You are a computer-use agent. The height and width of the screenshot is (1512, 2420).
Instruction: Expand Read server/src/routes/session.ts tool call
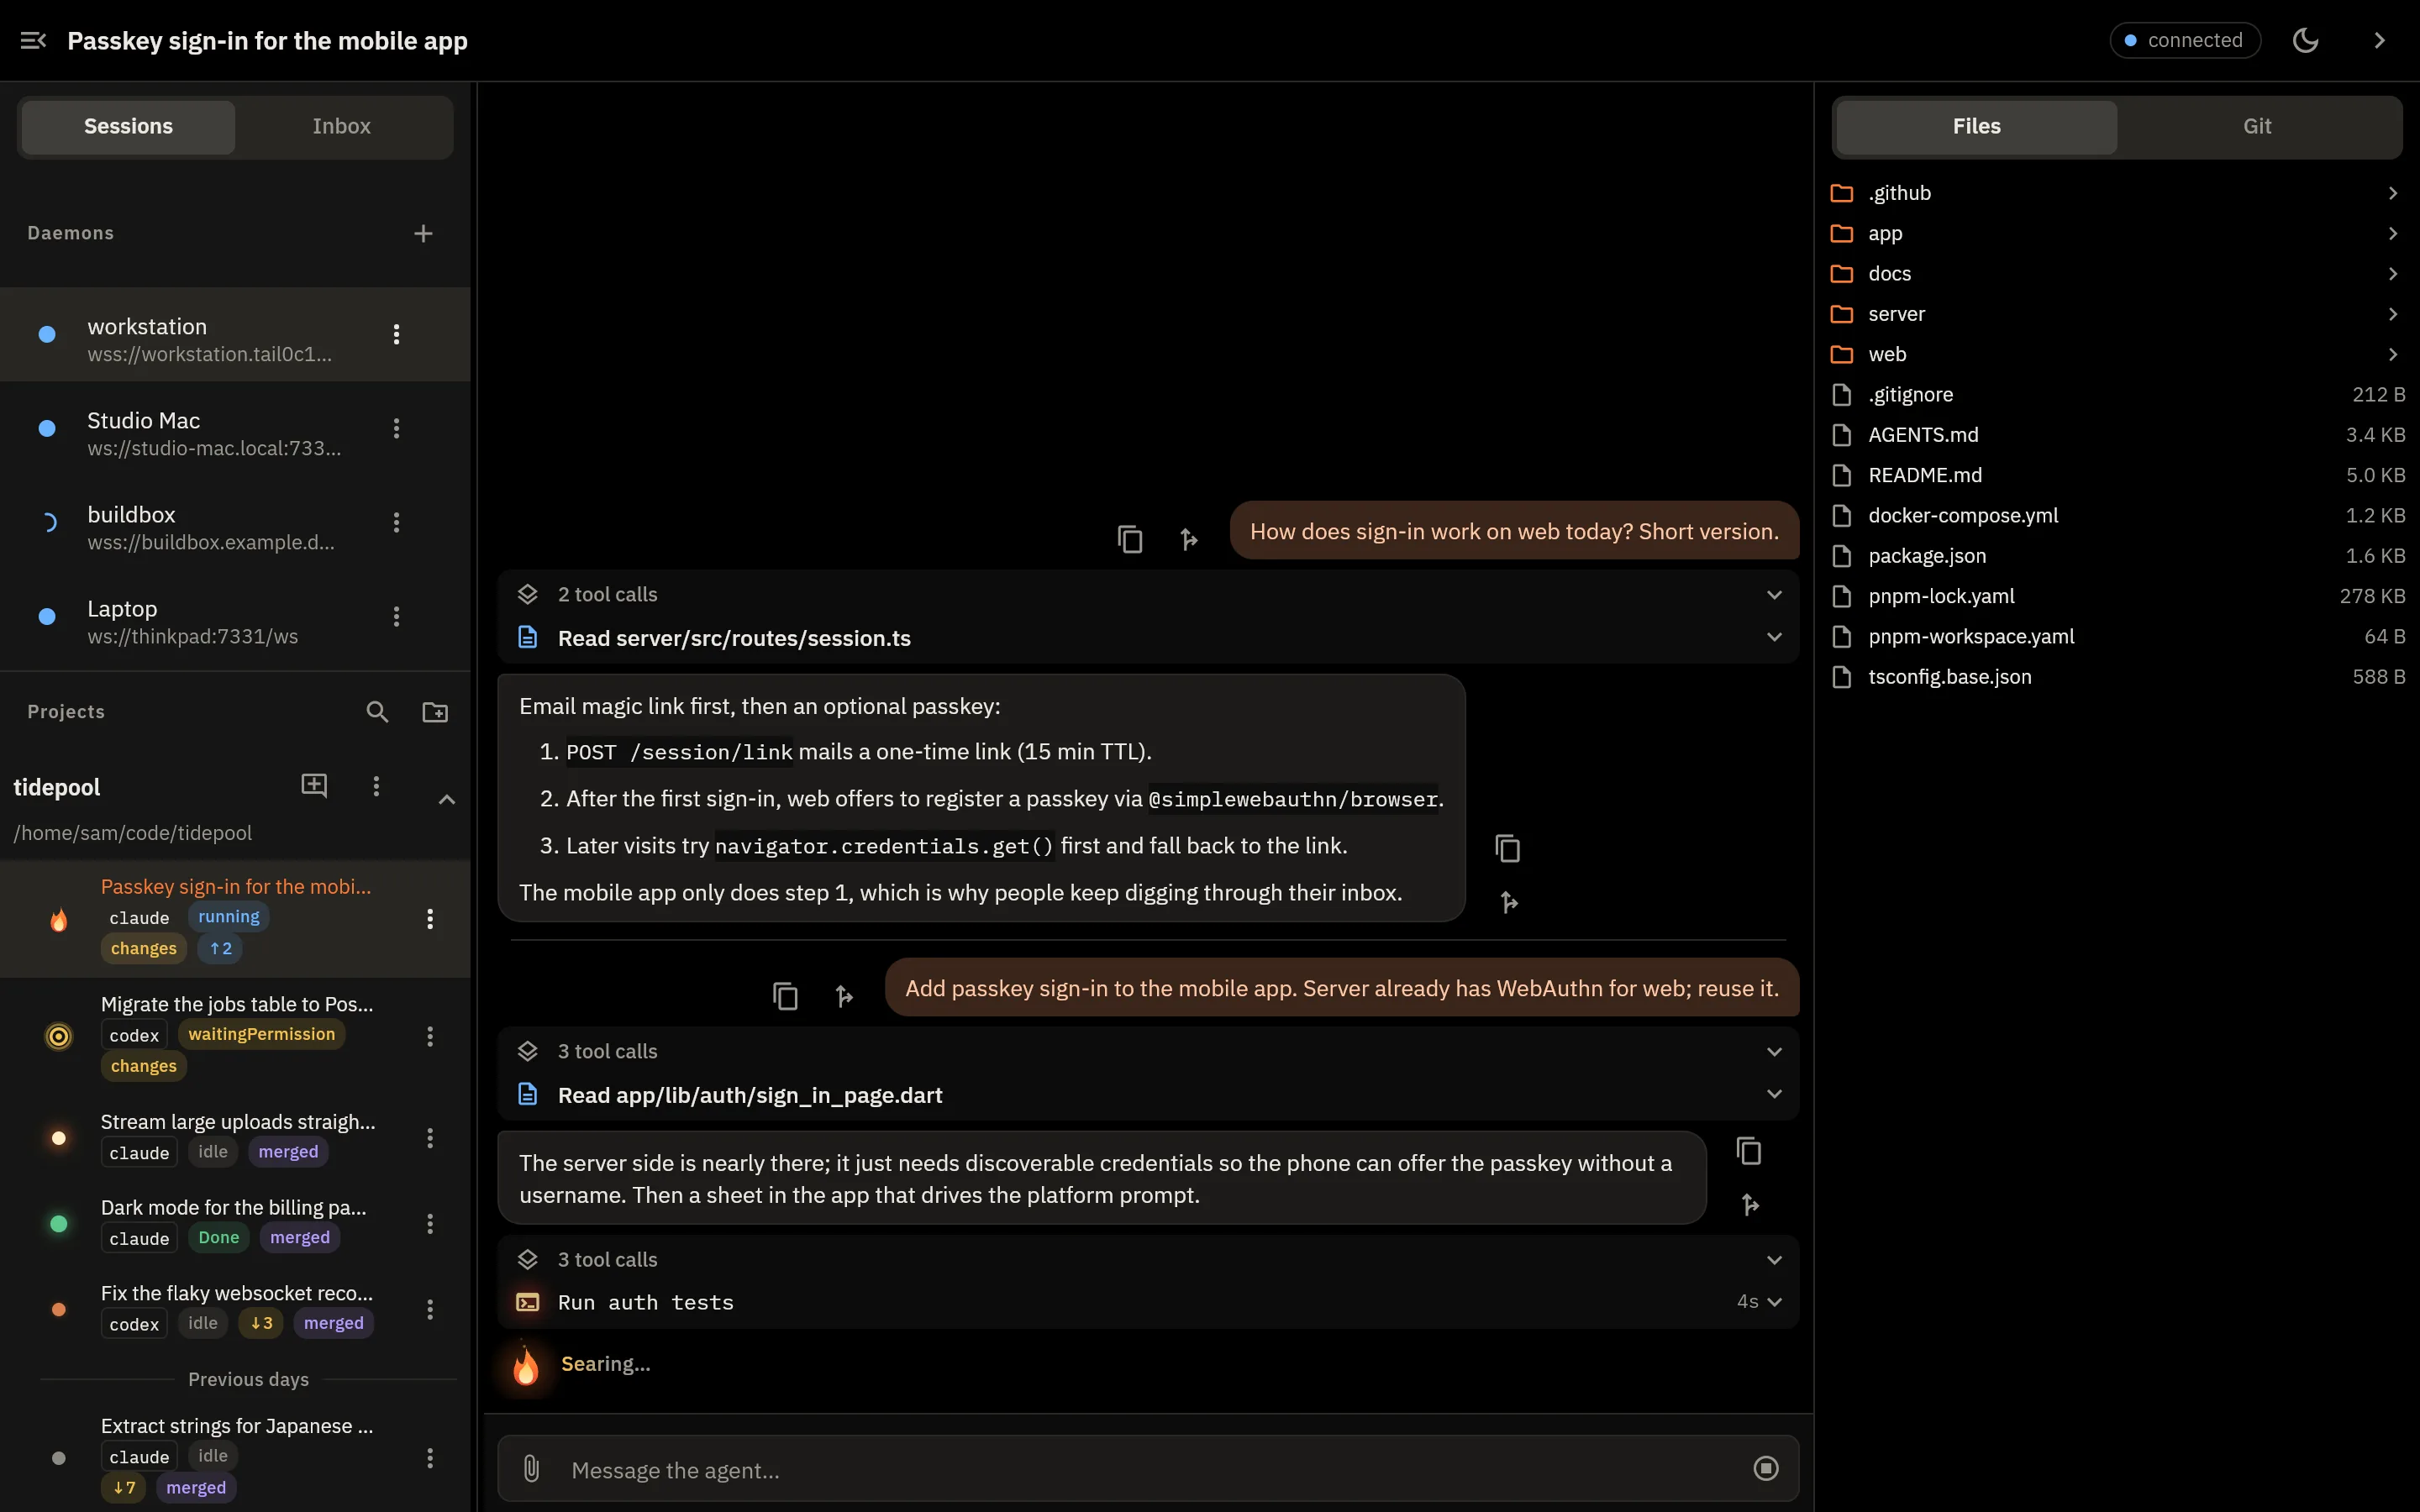[1148, 638]
